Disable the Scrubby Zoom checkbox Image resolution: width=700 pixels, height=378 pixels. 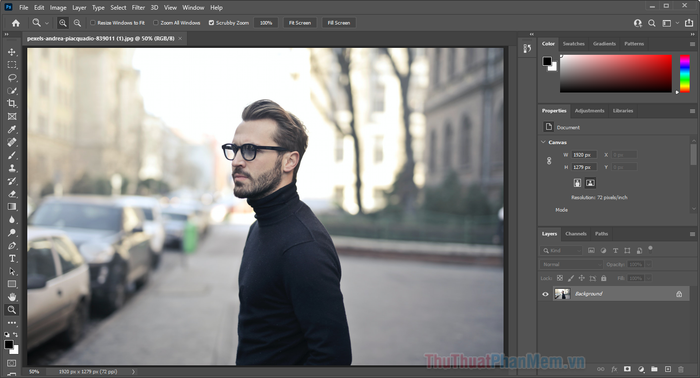coord(212,23)
